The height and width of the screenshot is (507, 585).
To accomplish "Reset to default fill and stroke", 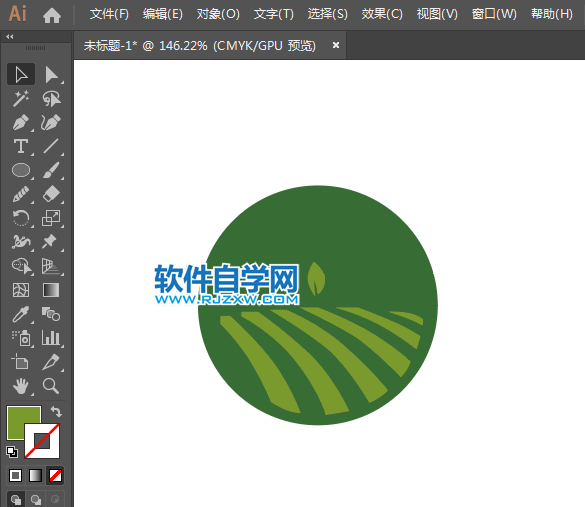I will [x=12, y=452].
